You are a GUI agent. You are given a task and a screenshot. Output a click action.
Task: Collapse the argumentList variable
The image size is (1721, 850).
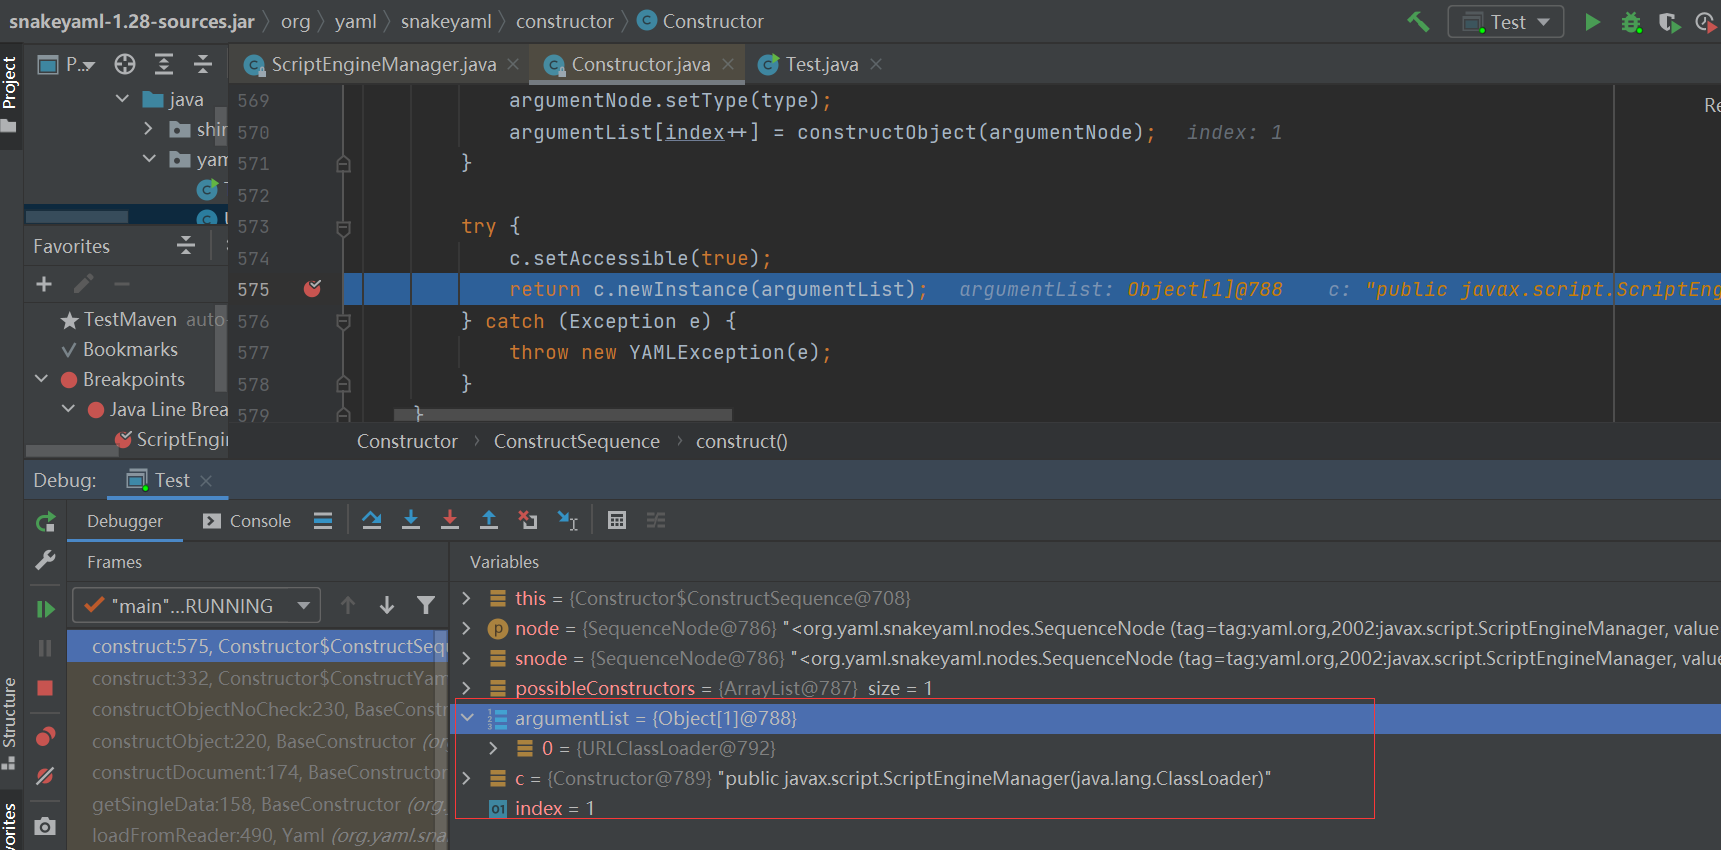[x=466, y=718]
